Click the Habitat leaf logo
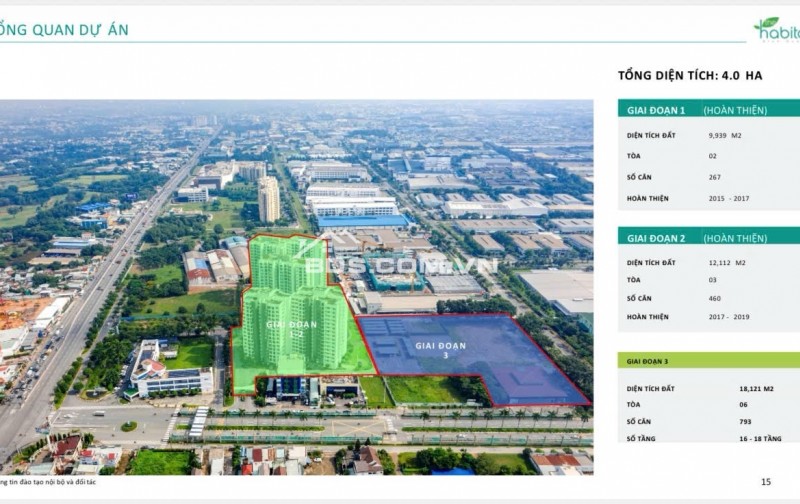 click(x=777, y=30)
